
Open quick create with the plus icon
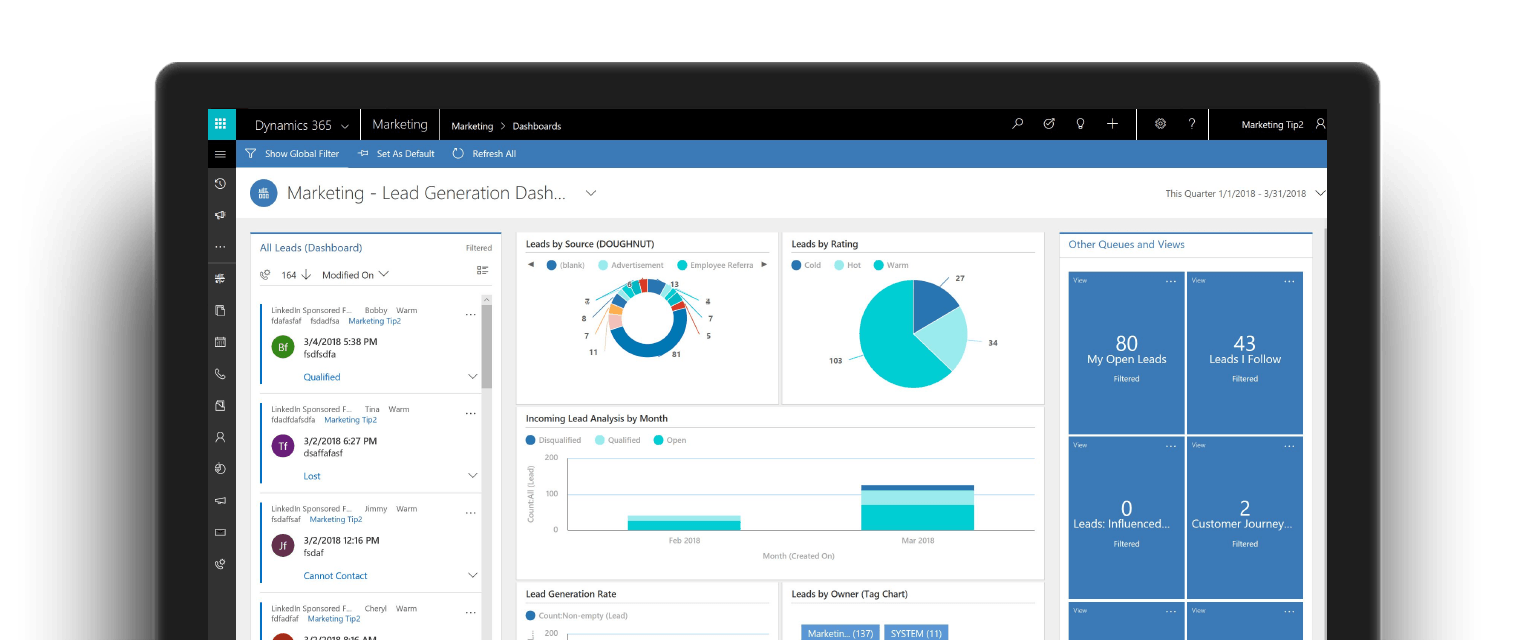pyautogui.click(x=1112, y=123)
